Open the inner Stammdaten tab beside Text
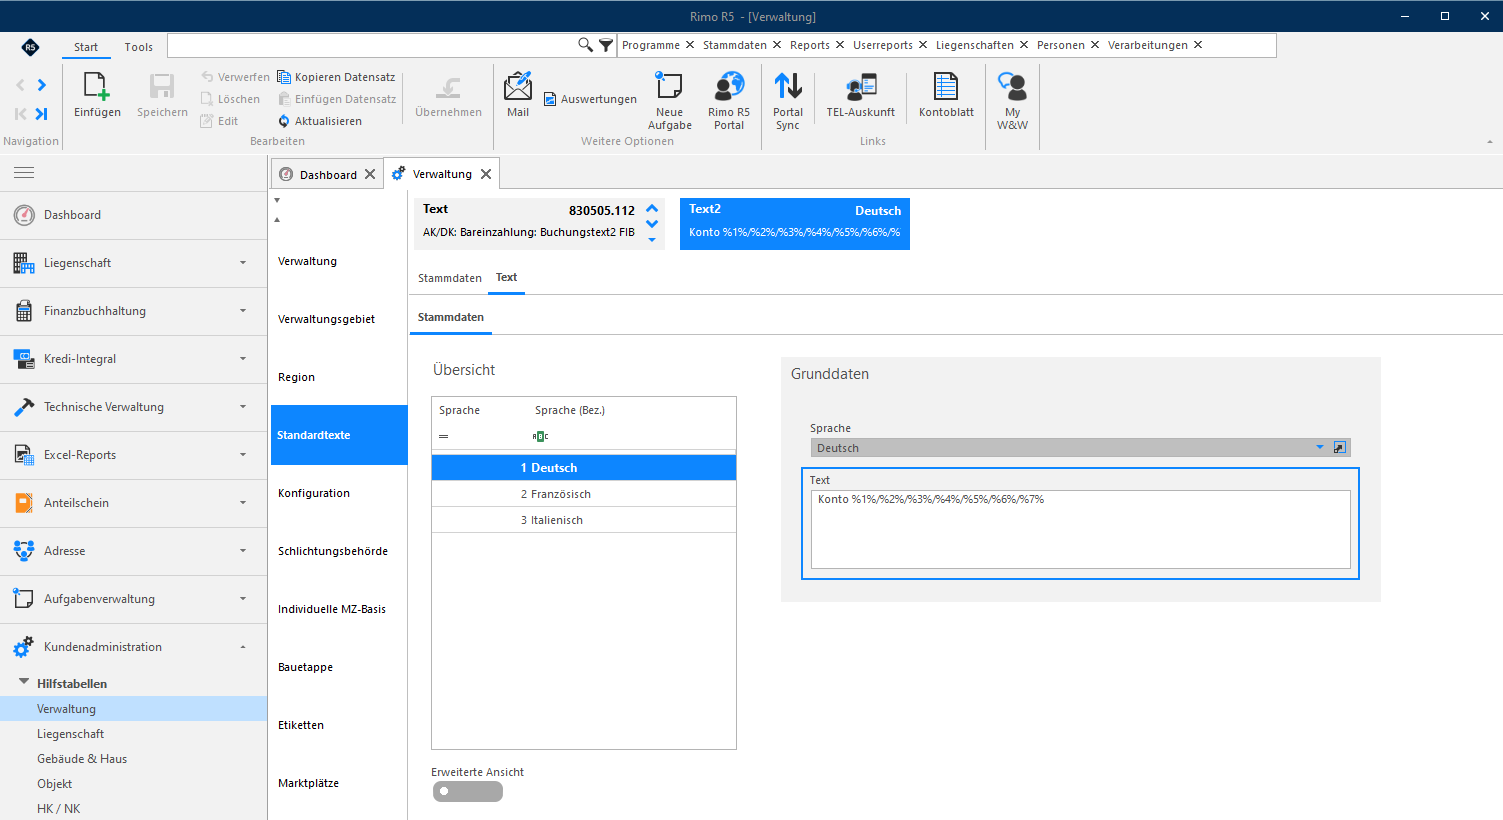 click(450, 278)
